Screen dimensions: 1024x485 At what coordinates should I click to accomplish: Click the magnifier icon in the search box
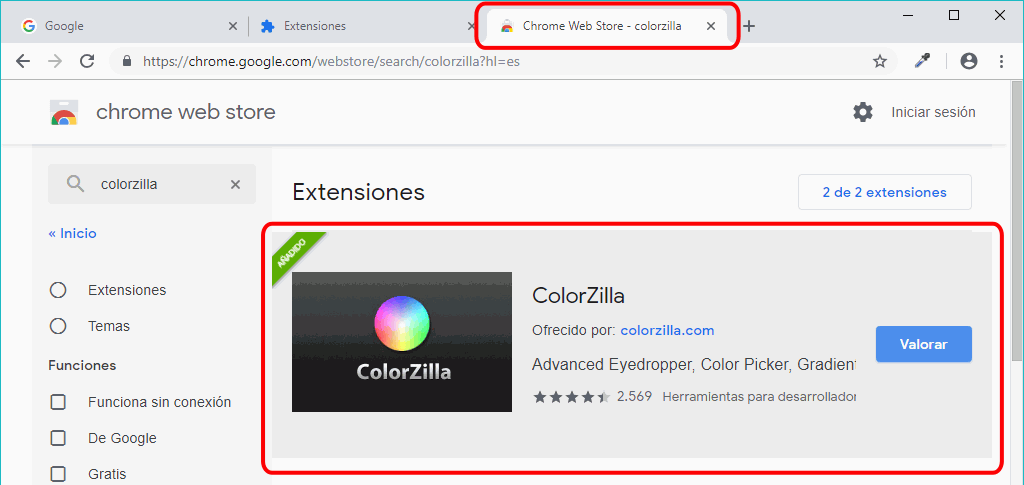click(76, 185)
